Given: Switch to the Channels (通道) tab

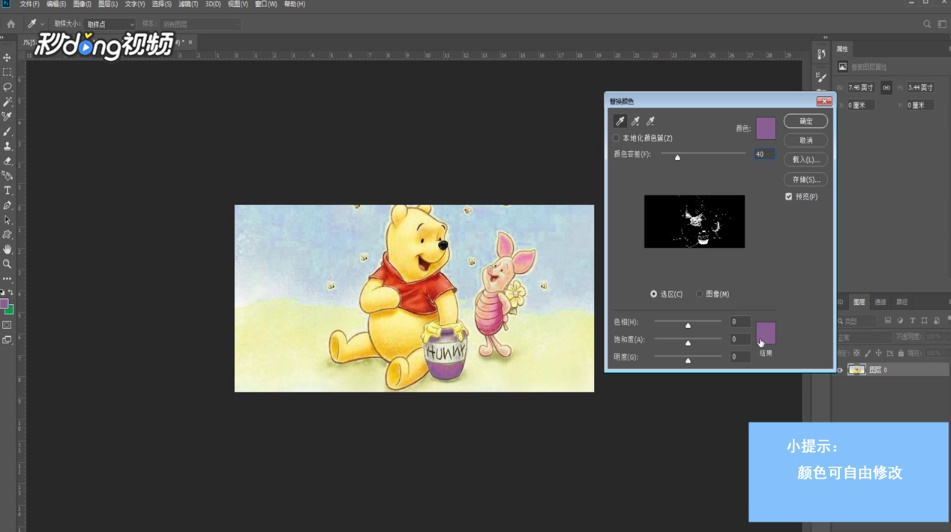Looking at the screenshot, I should click(880, 302).
